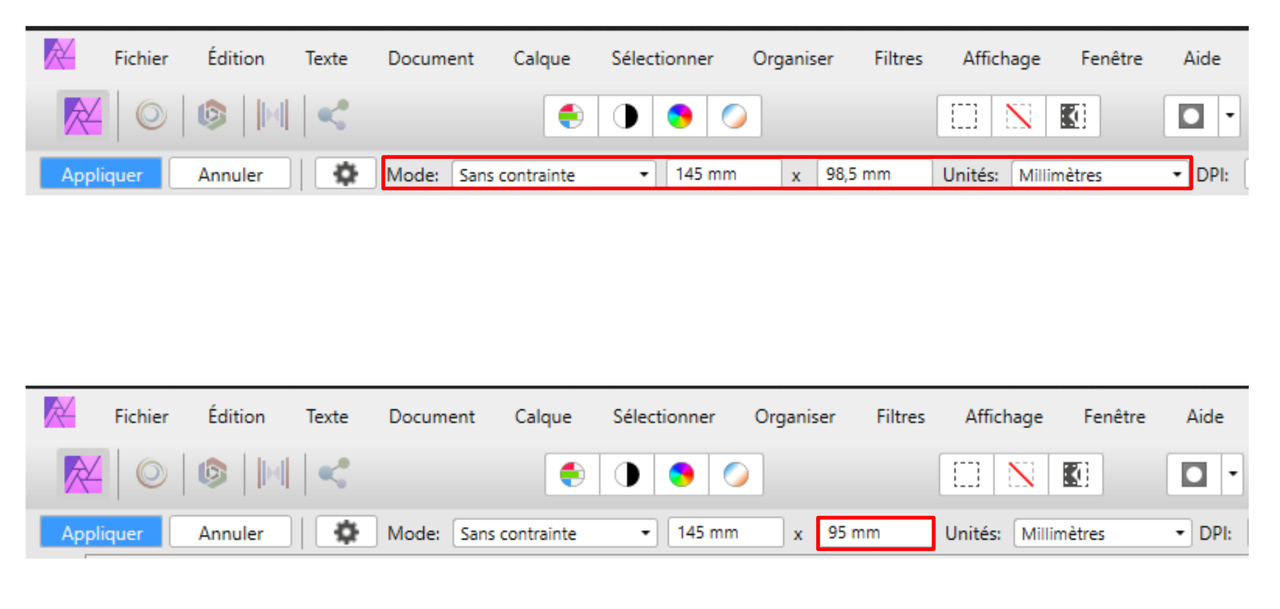1280x609 pixels.
Task: Click Annuler button in lower screenshot
Action: tap(231, 533)
